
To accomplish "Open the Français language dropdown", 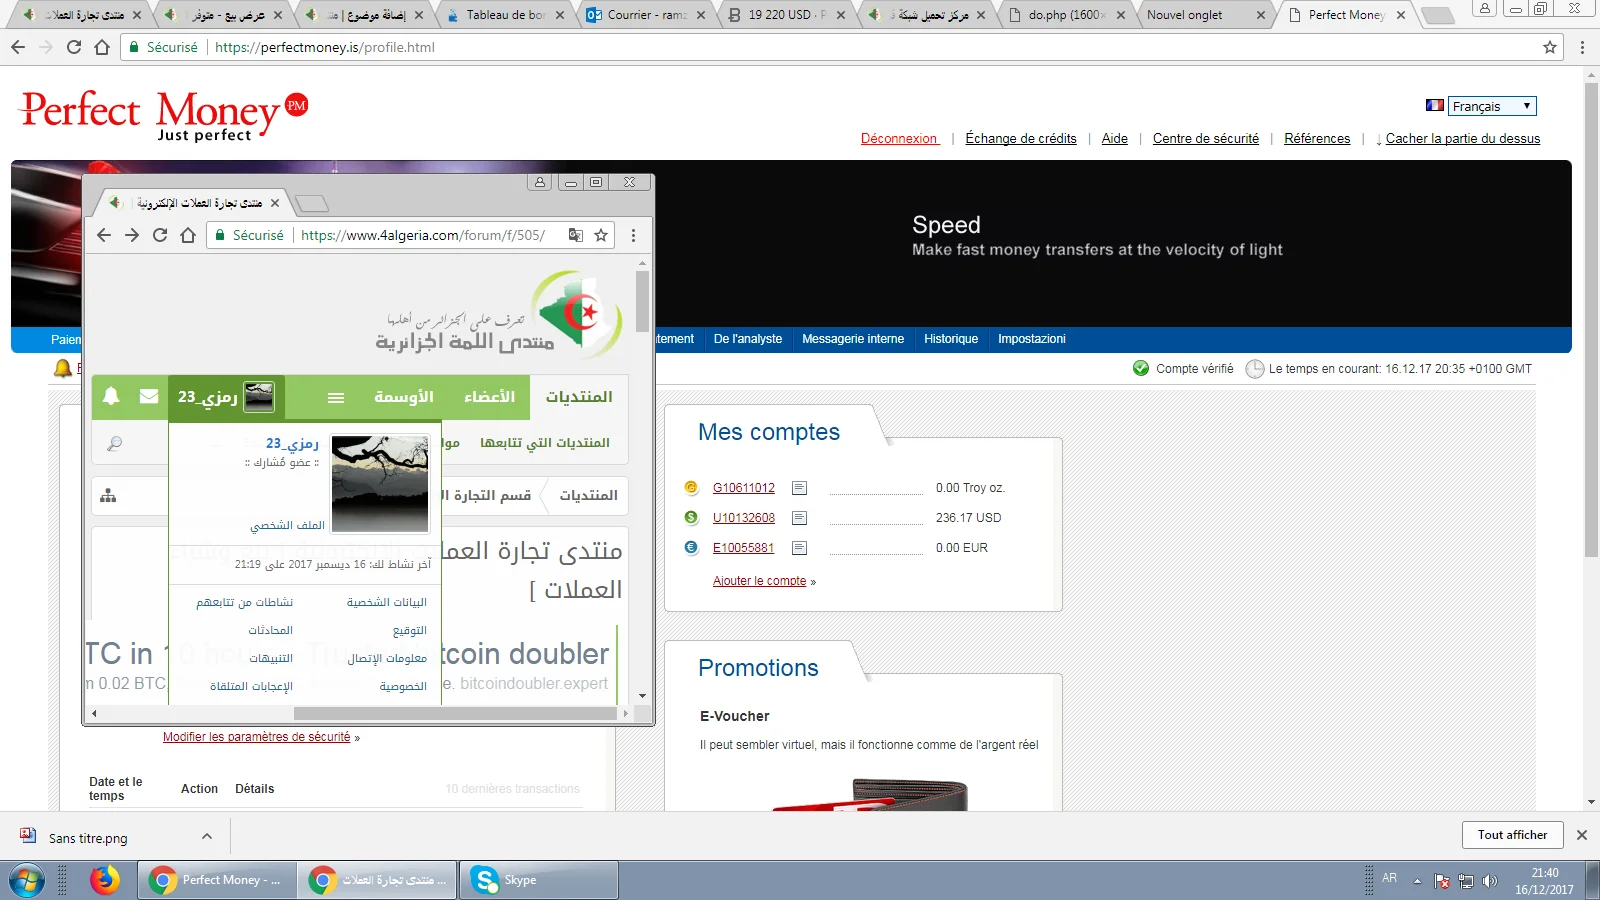I will [x=1490, y=106].
